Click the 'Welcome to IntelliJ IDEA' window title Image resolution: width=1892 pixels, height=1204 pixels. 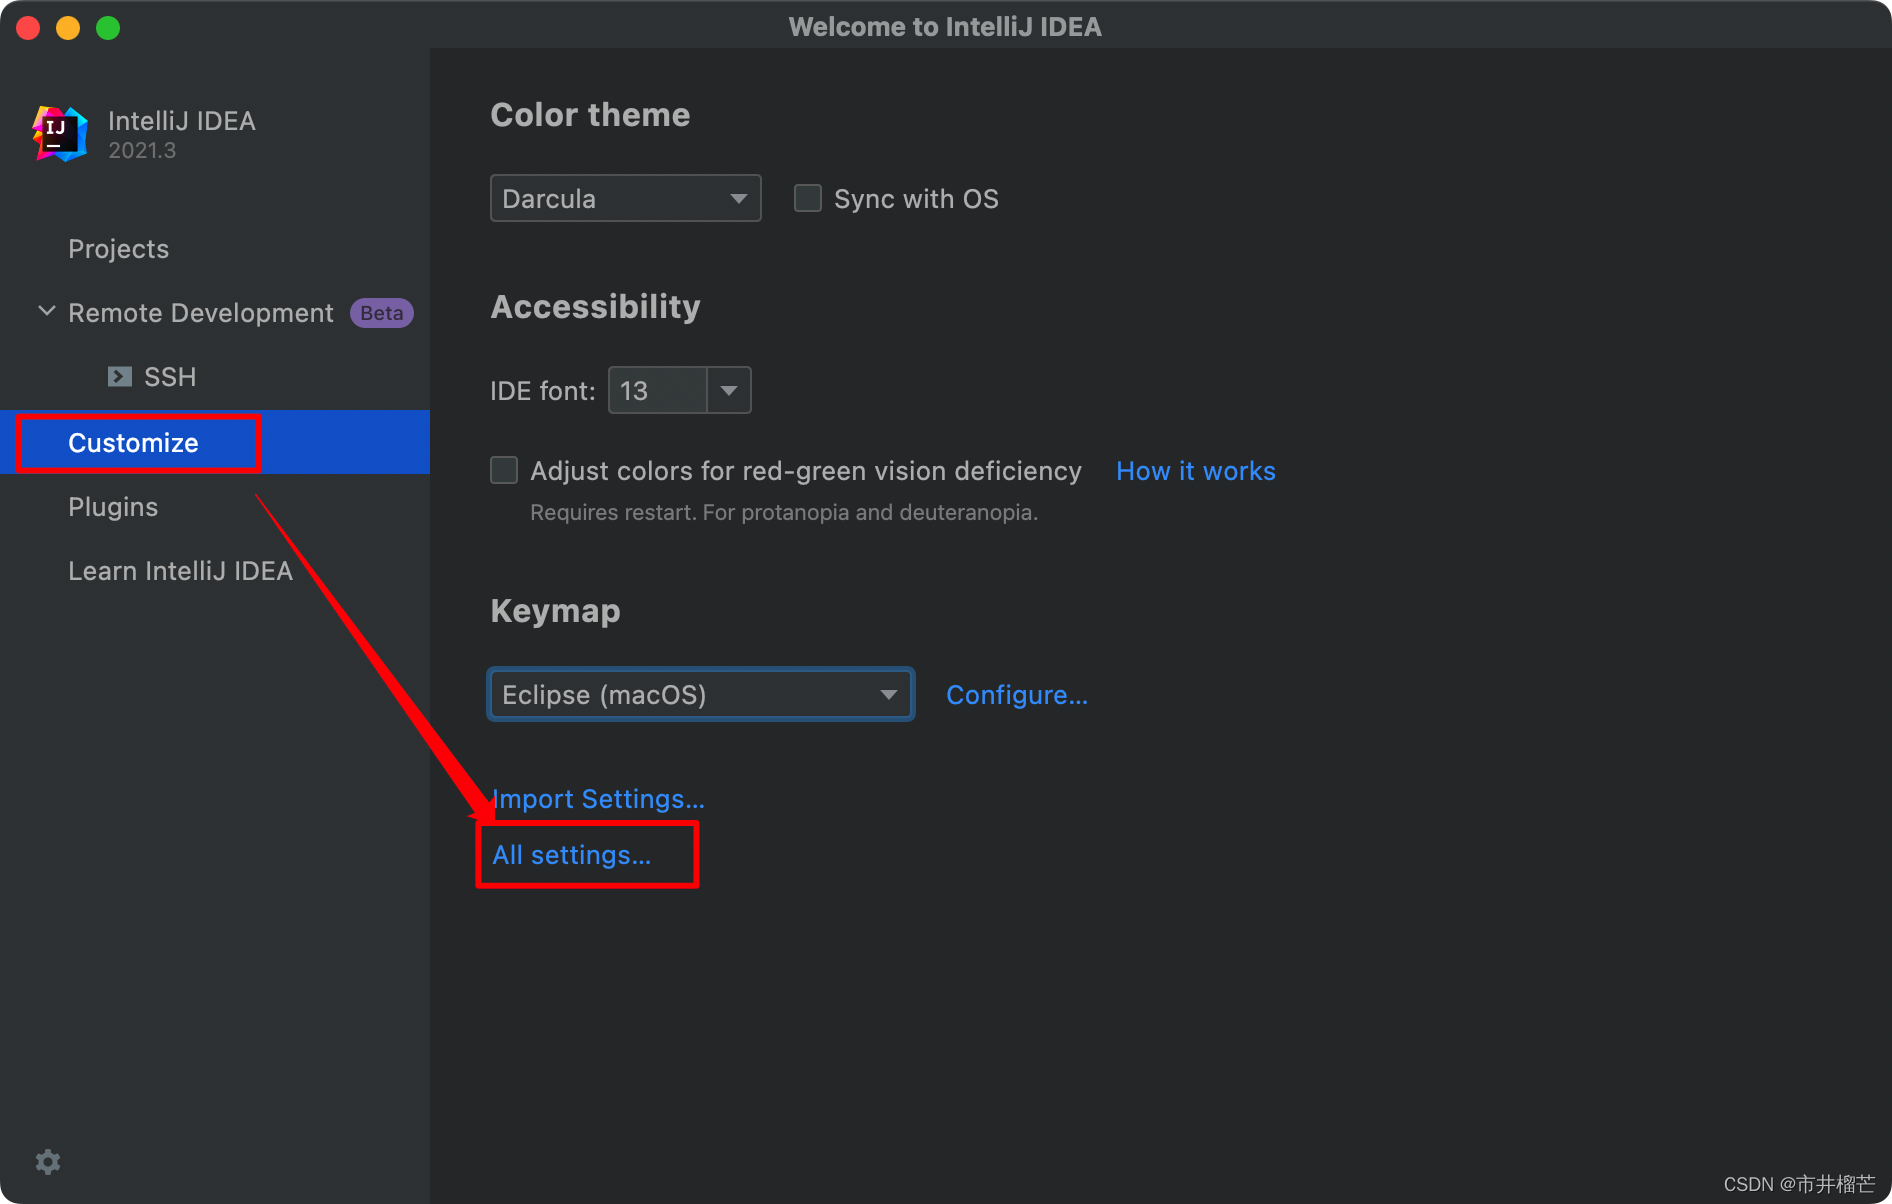[x=945, y=27]
